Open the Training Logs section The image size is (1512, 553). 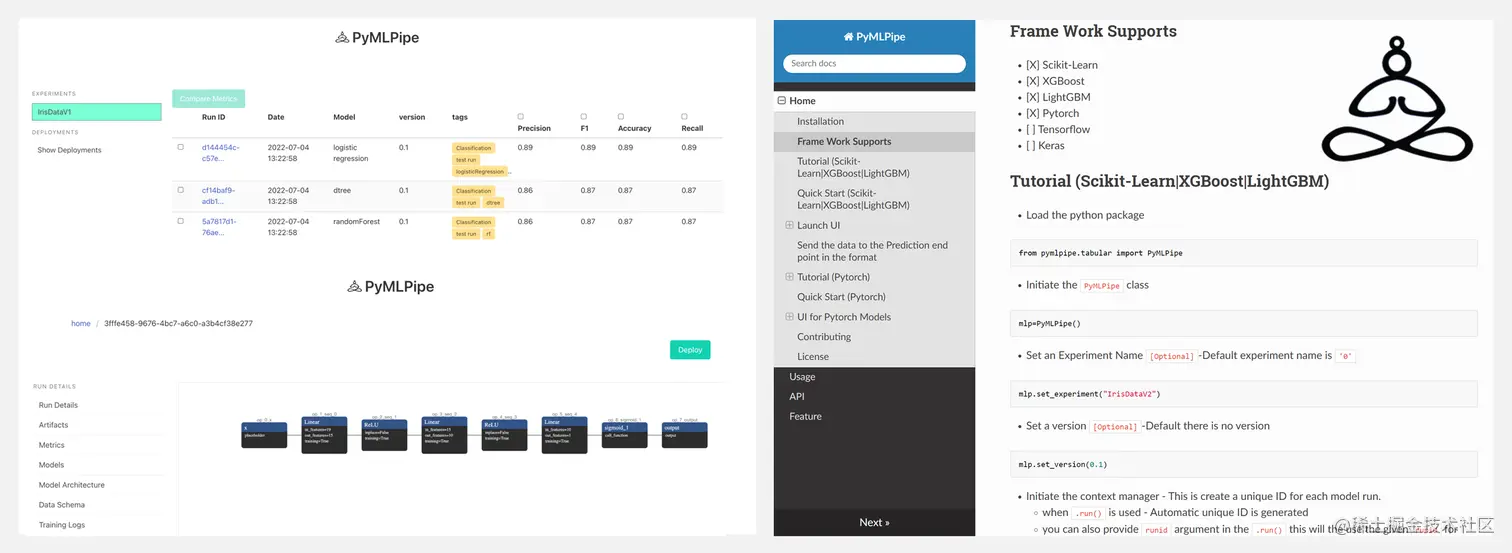click(x=62, y=525)
